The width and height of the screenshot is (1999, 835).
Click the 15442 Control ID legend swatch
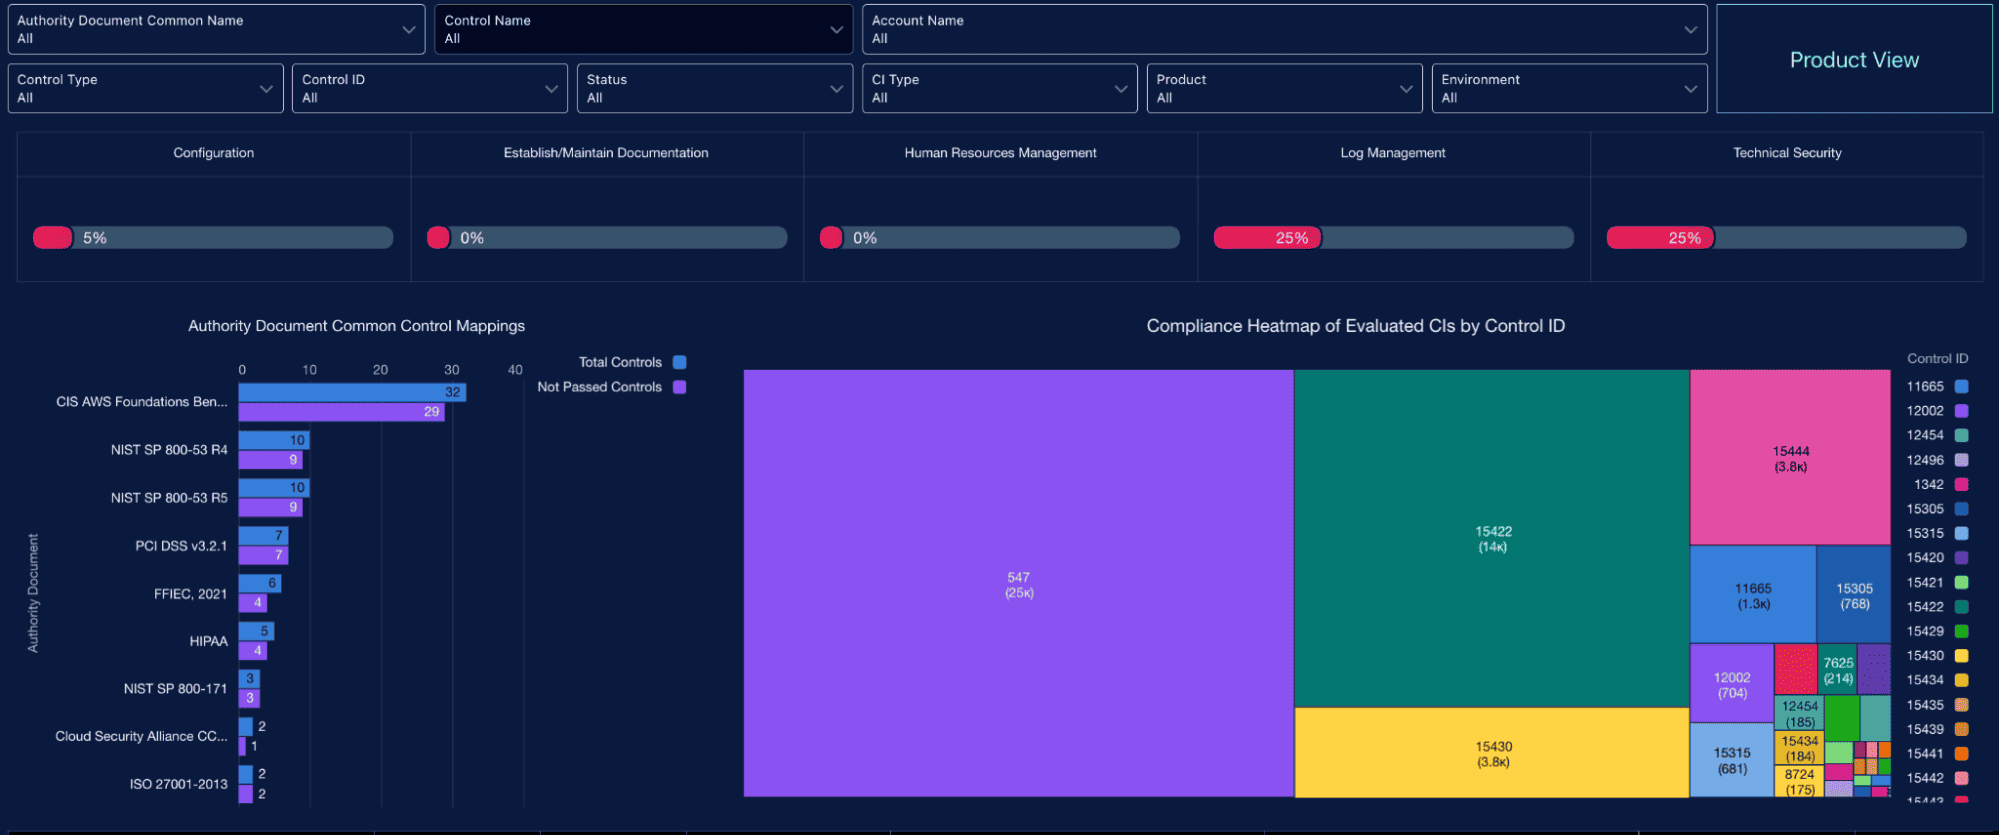(1962, 778)
